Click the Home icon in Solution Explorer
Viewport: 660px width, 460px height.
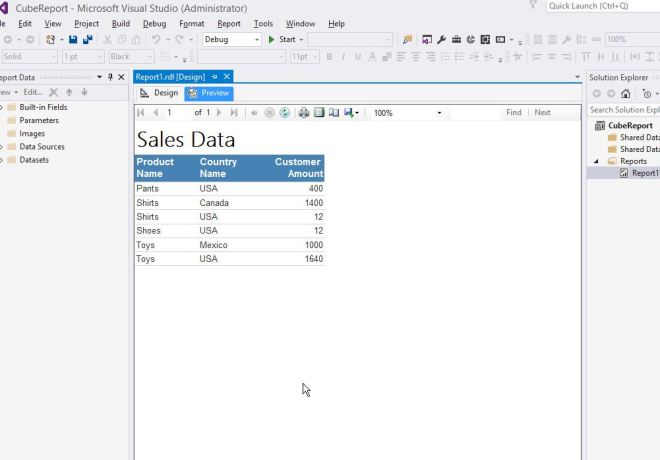point(626,93)
